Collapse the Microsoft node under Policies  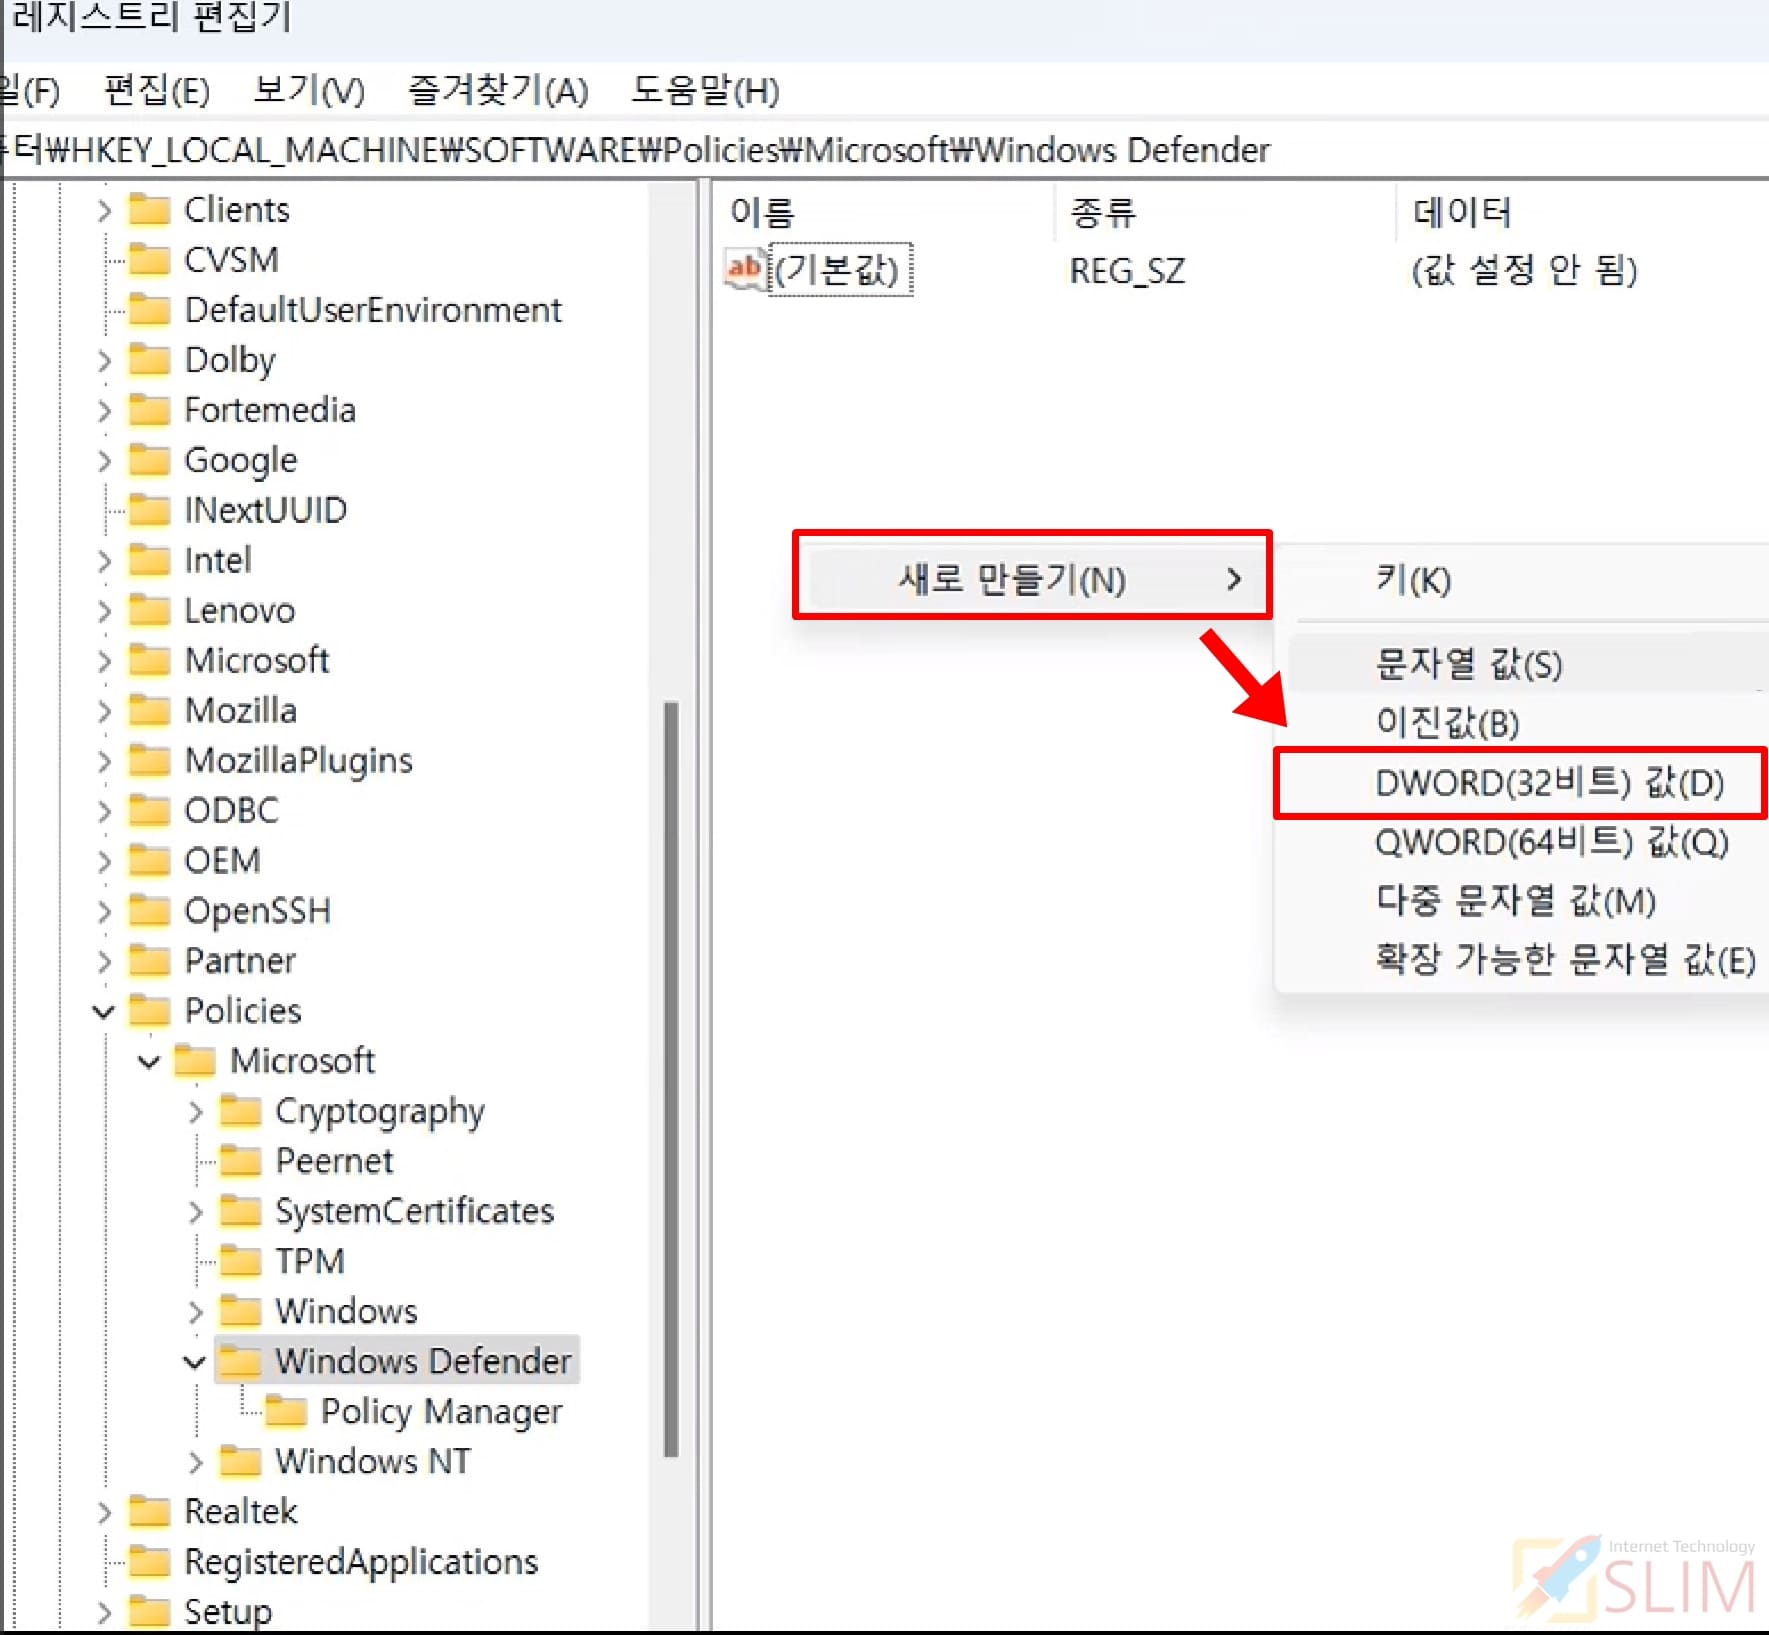(x=149, y=1061)
